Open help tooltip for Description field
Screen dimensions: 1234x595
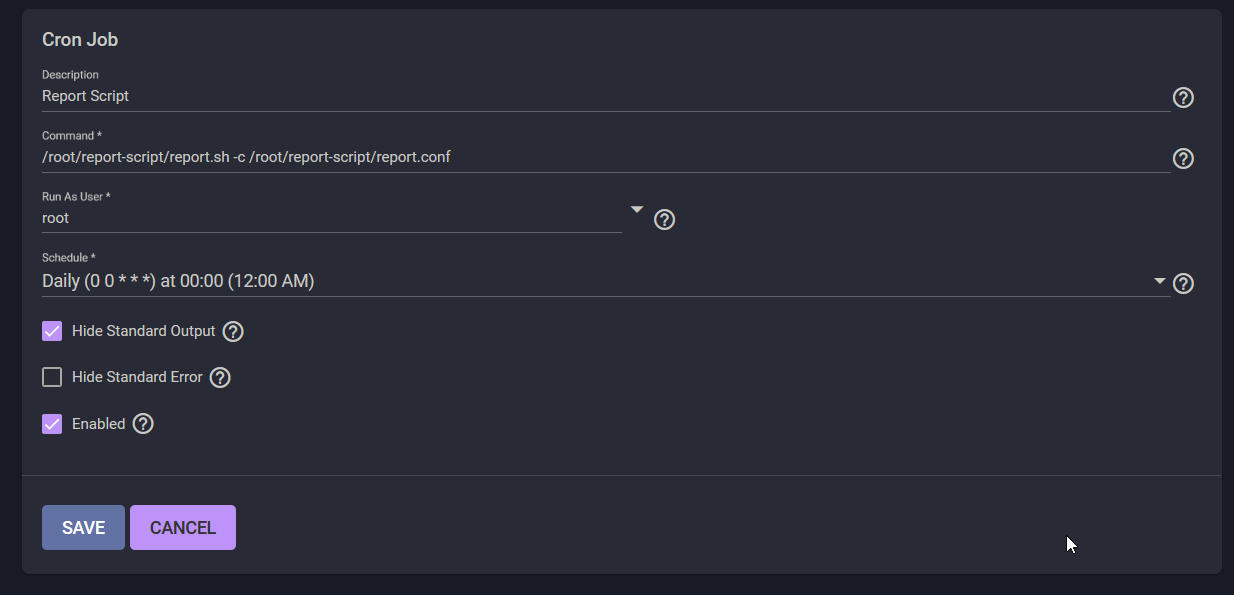pyautogui.click(x=1183, y=97)
